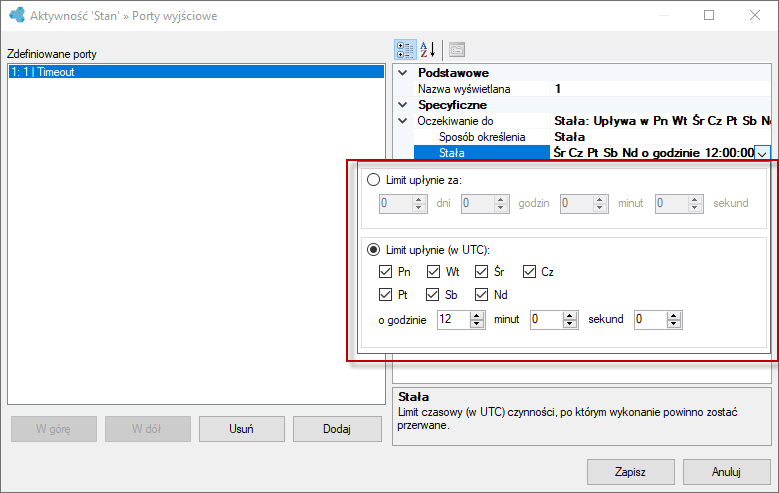779x493 pixels.
Task: Sort properties alphabetically
Action: coord(428,50)
